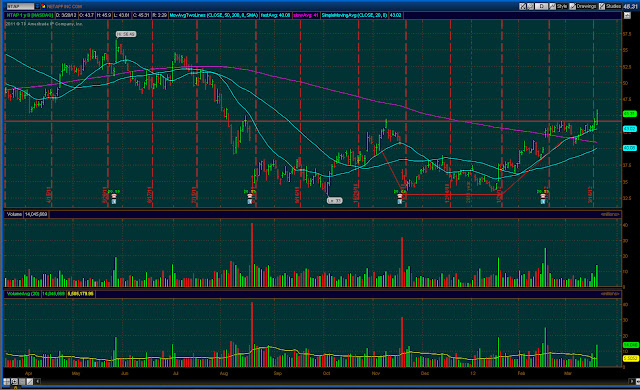Open the Drawings menu
Viewport: 640px width, 390px height.
tap(586, 6)
